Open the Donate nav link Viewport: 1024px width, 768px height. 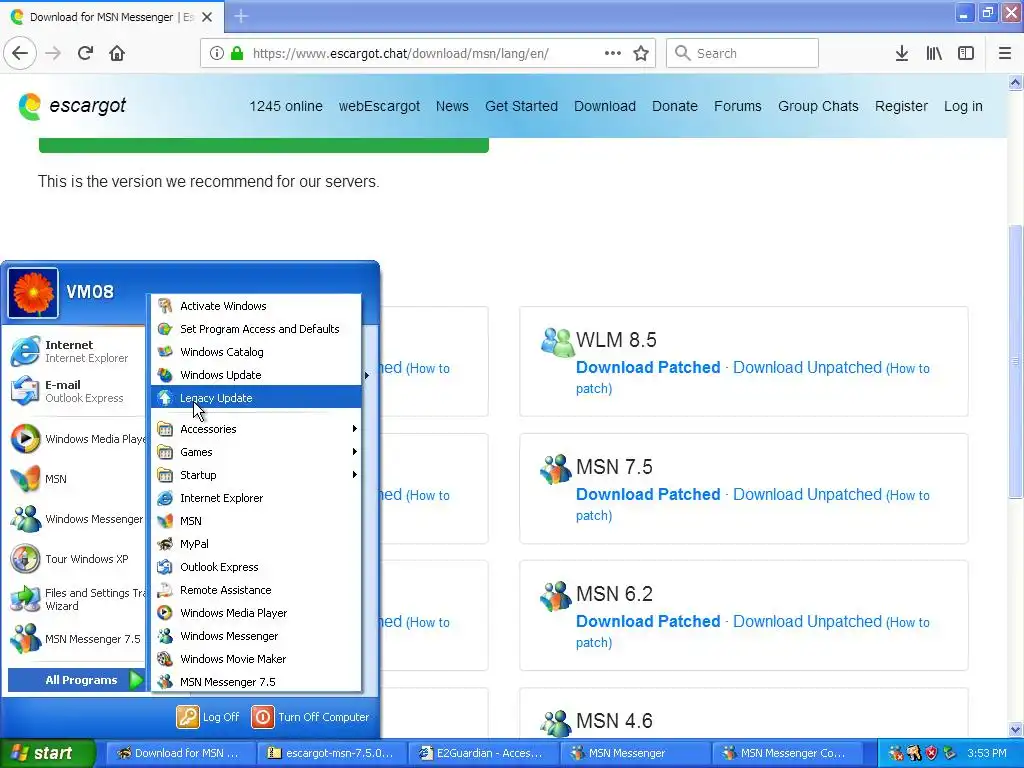(x=675, y=106)
